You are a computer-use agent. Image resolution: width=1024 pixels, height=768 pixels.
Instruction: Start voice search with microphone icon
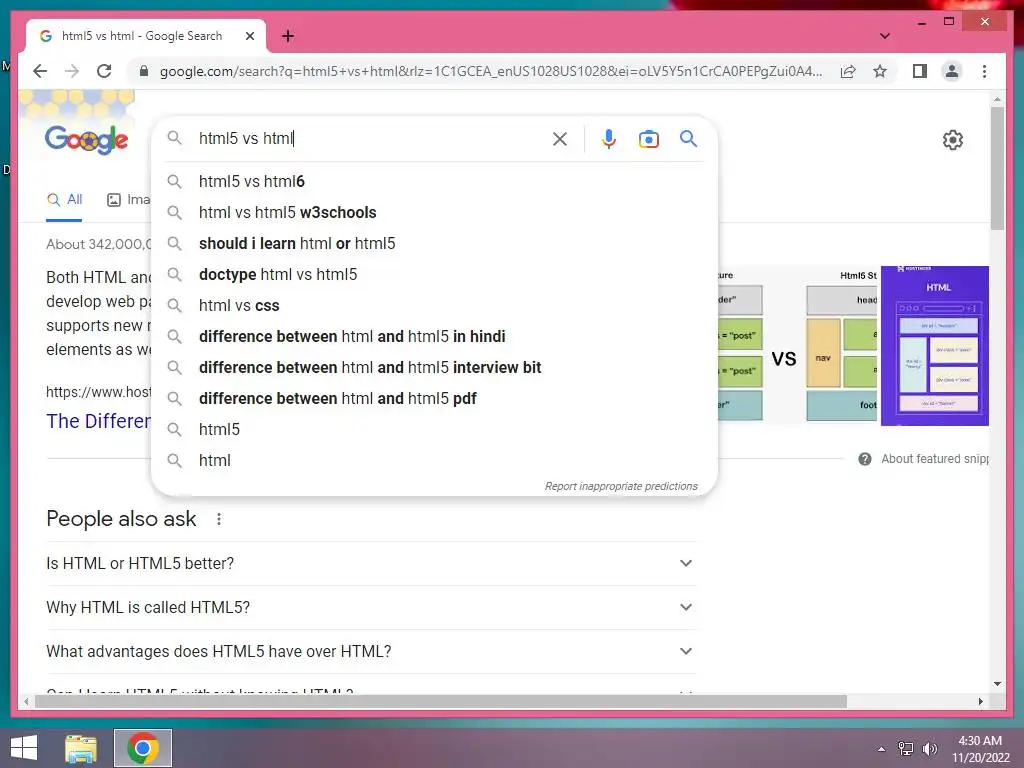point(609,138)
